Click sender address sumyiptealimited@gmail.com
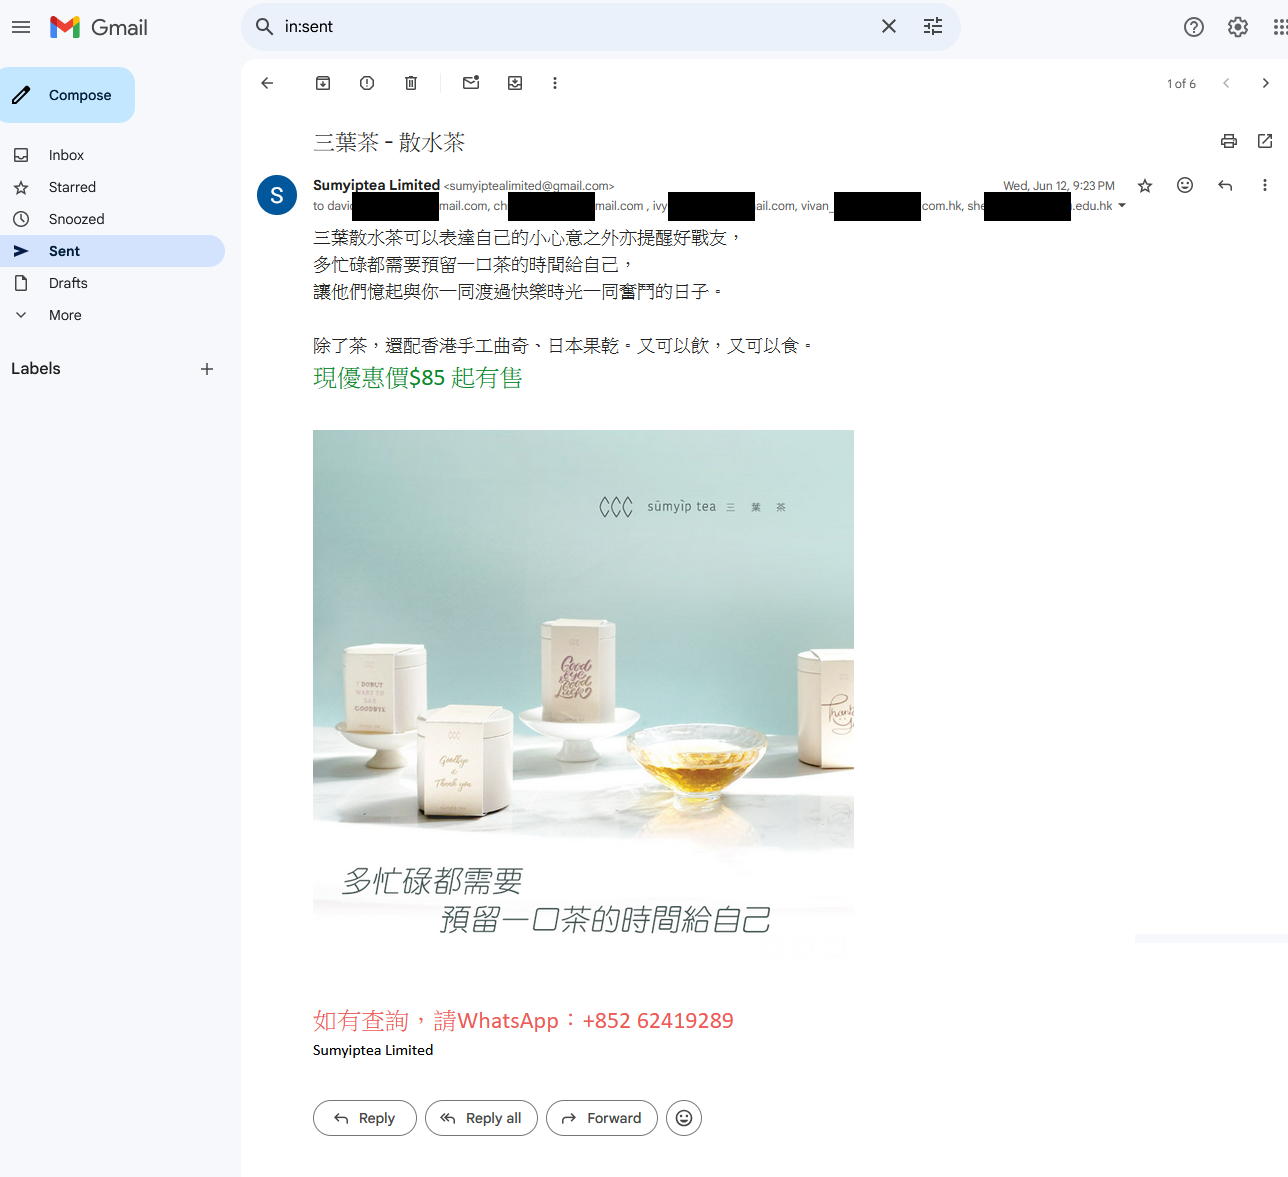The height and width of the screenshot is (1177, 1288). (529, 186)
